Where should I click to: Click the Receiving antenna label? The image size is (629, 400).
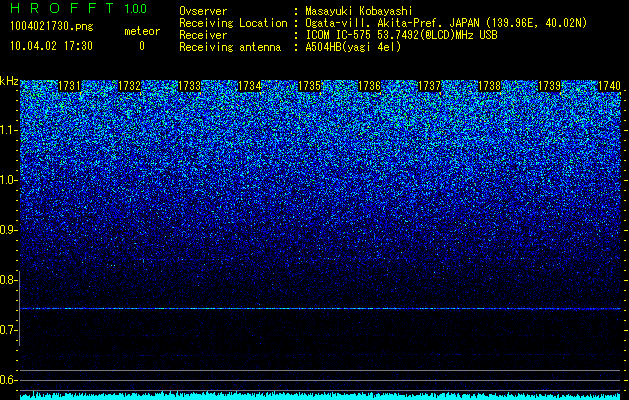(x=230, y=47)
